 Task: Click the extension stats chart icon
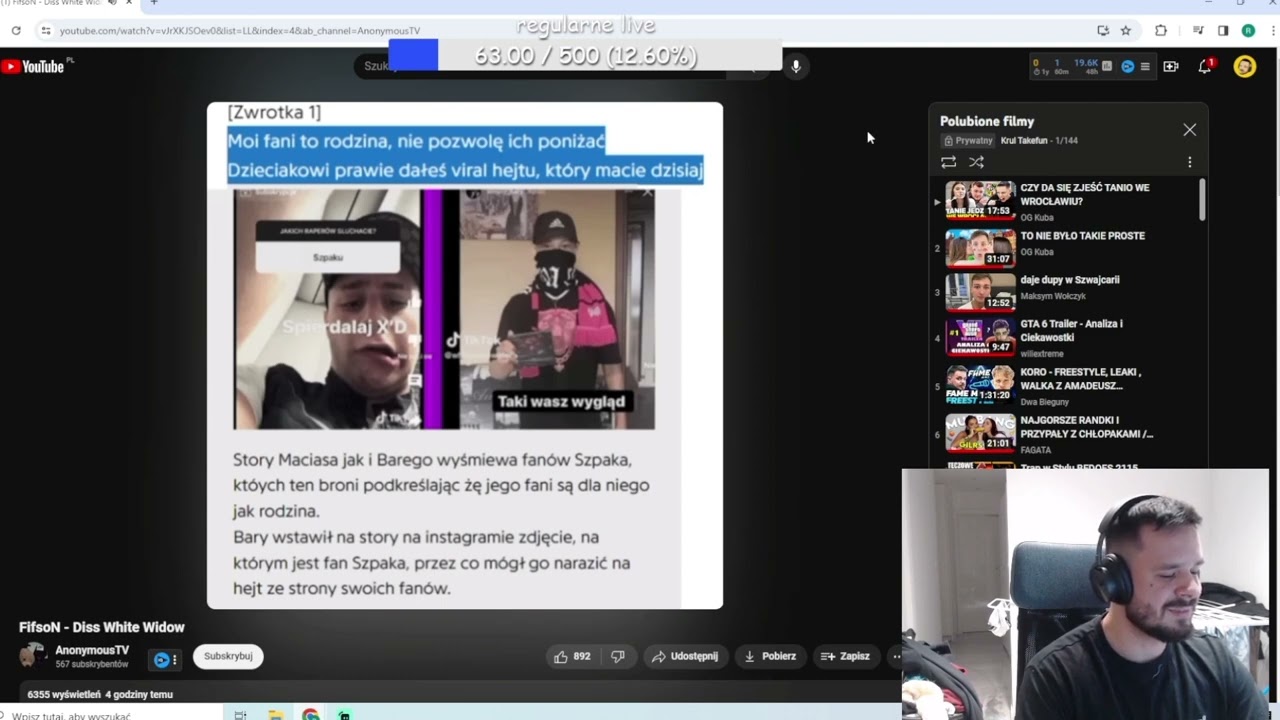[1105, 67]
